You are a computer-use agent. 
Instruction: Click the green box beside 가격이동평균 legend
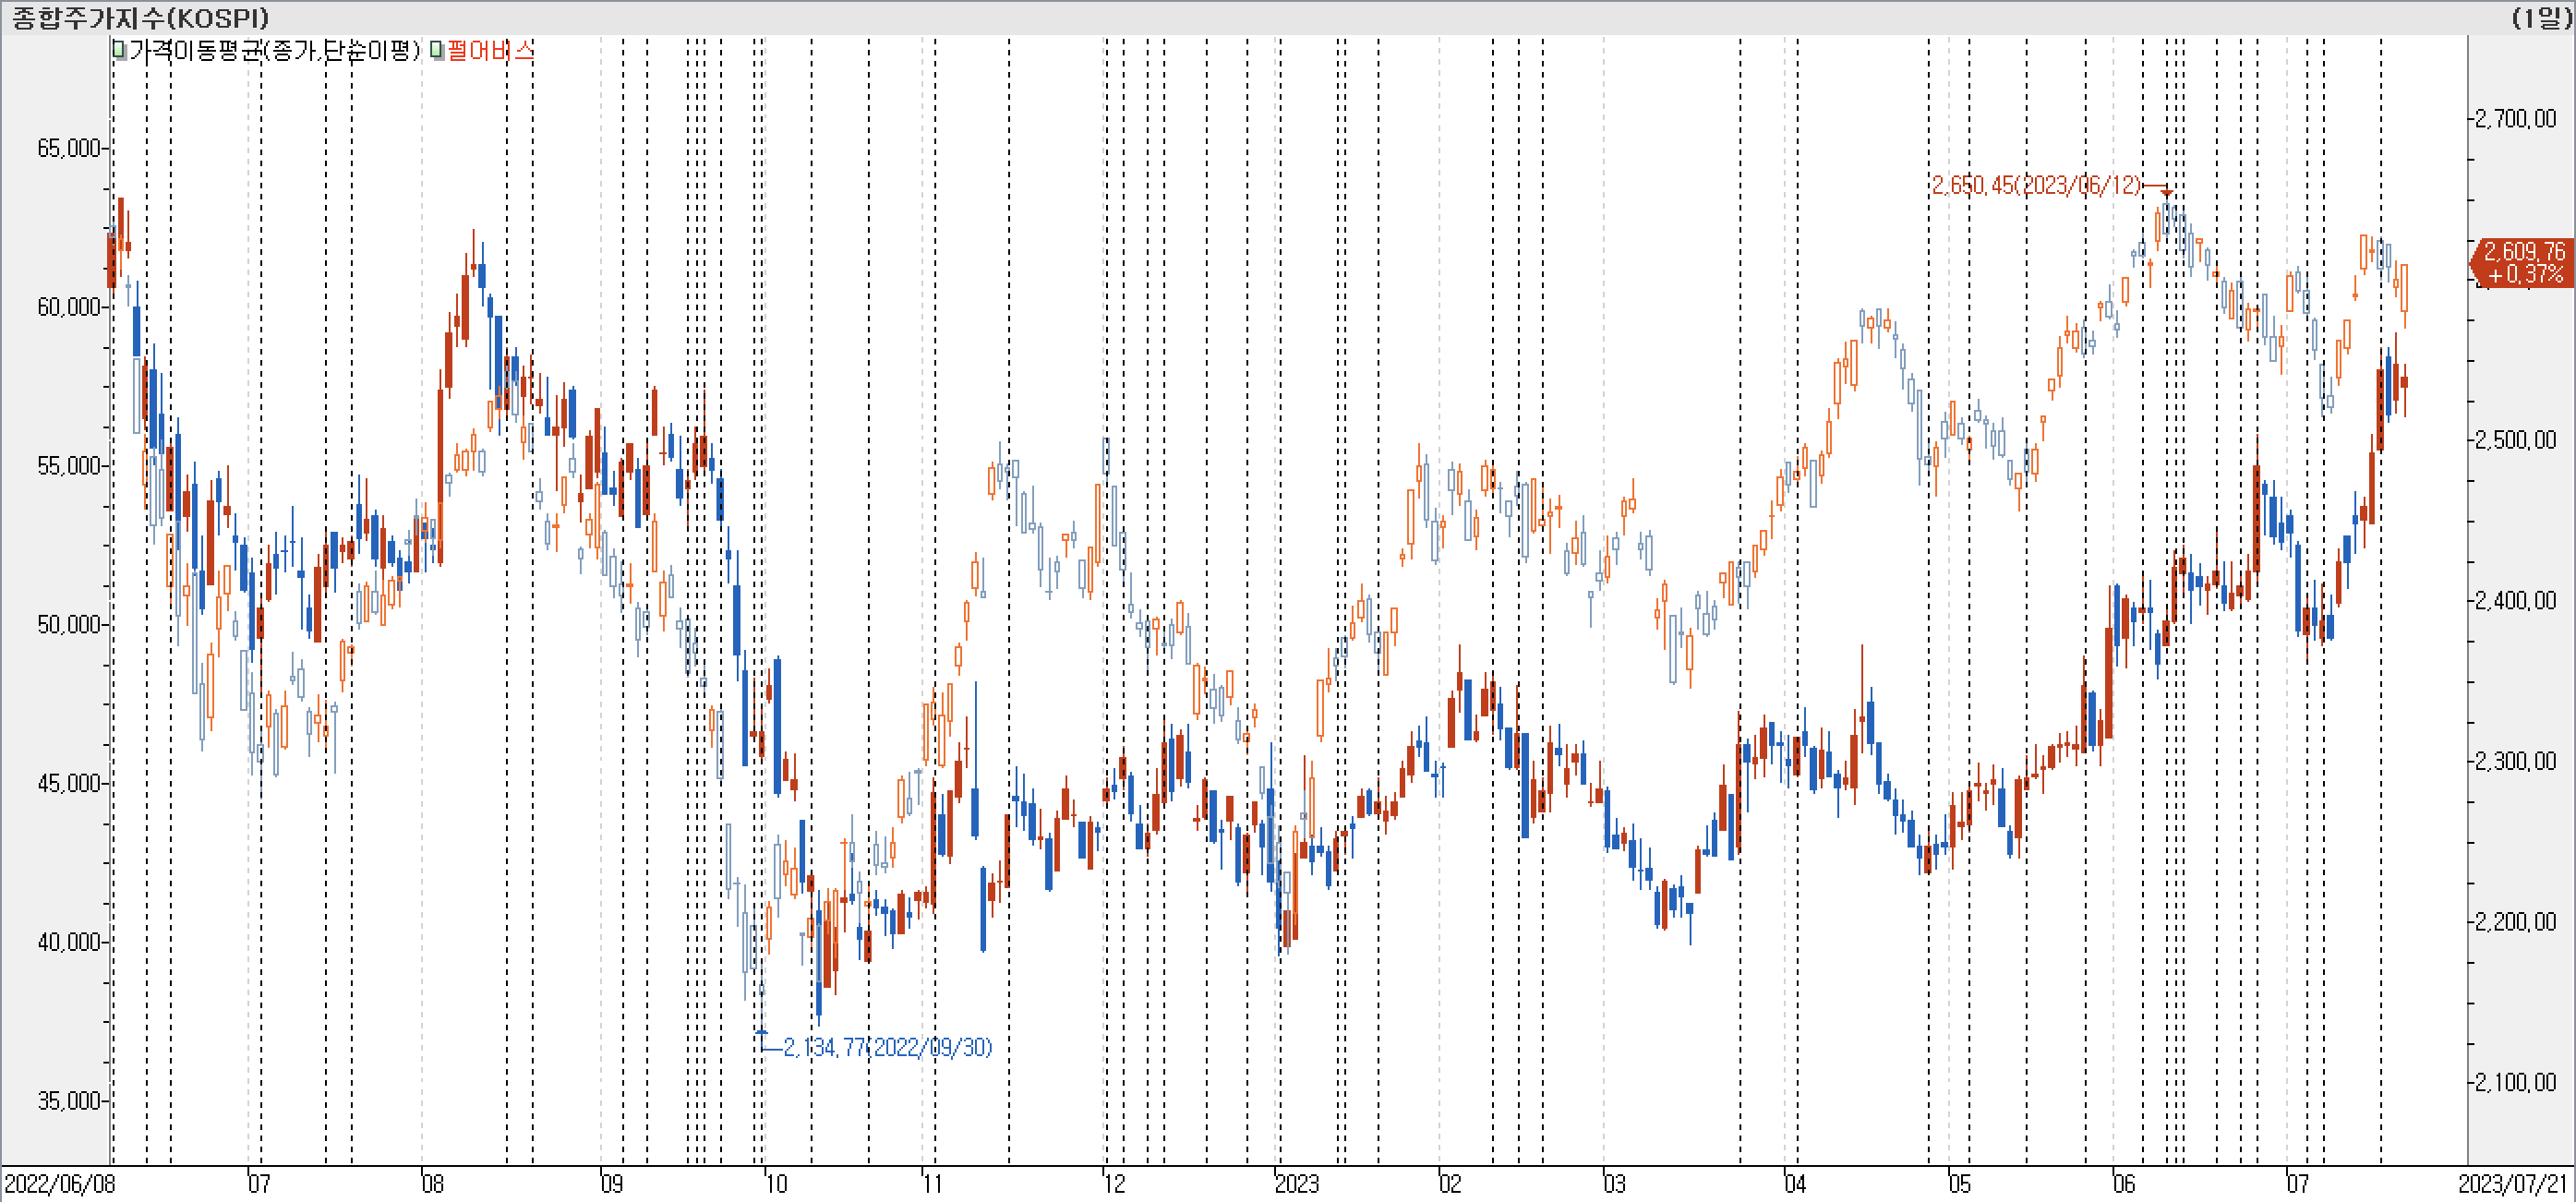(119, 49)
